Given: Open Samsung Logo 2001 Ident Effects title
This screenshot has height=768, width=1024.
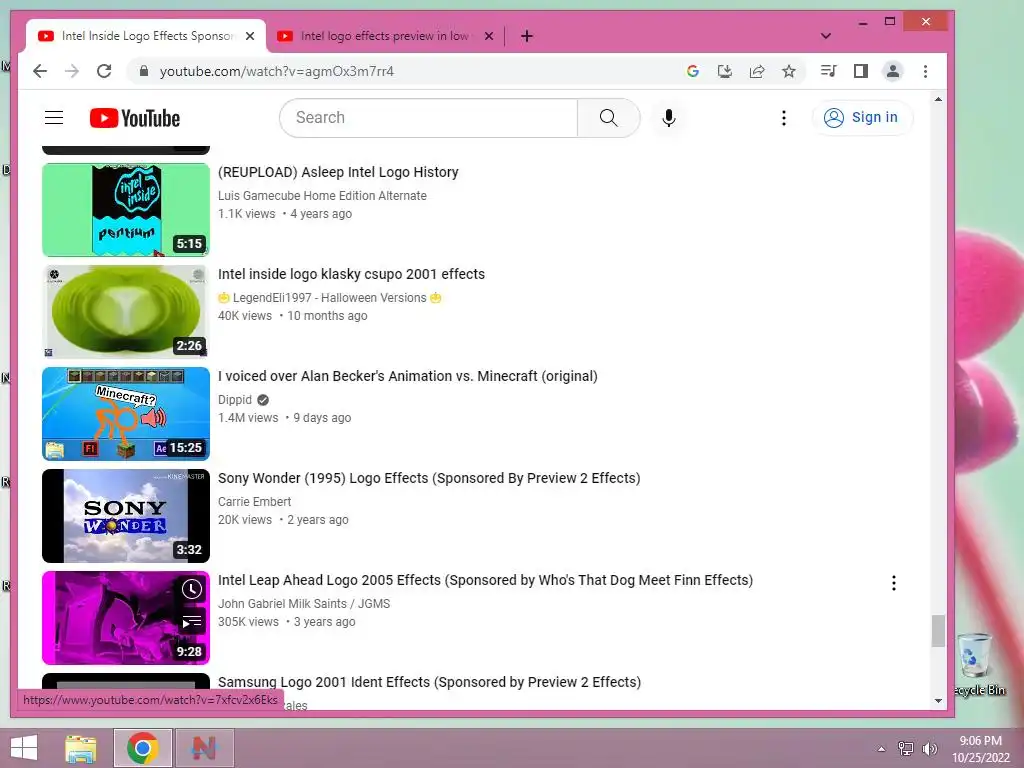Looking at the screenshot, I should [x=429, y=682].
